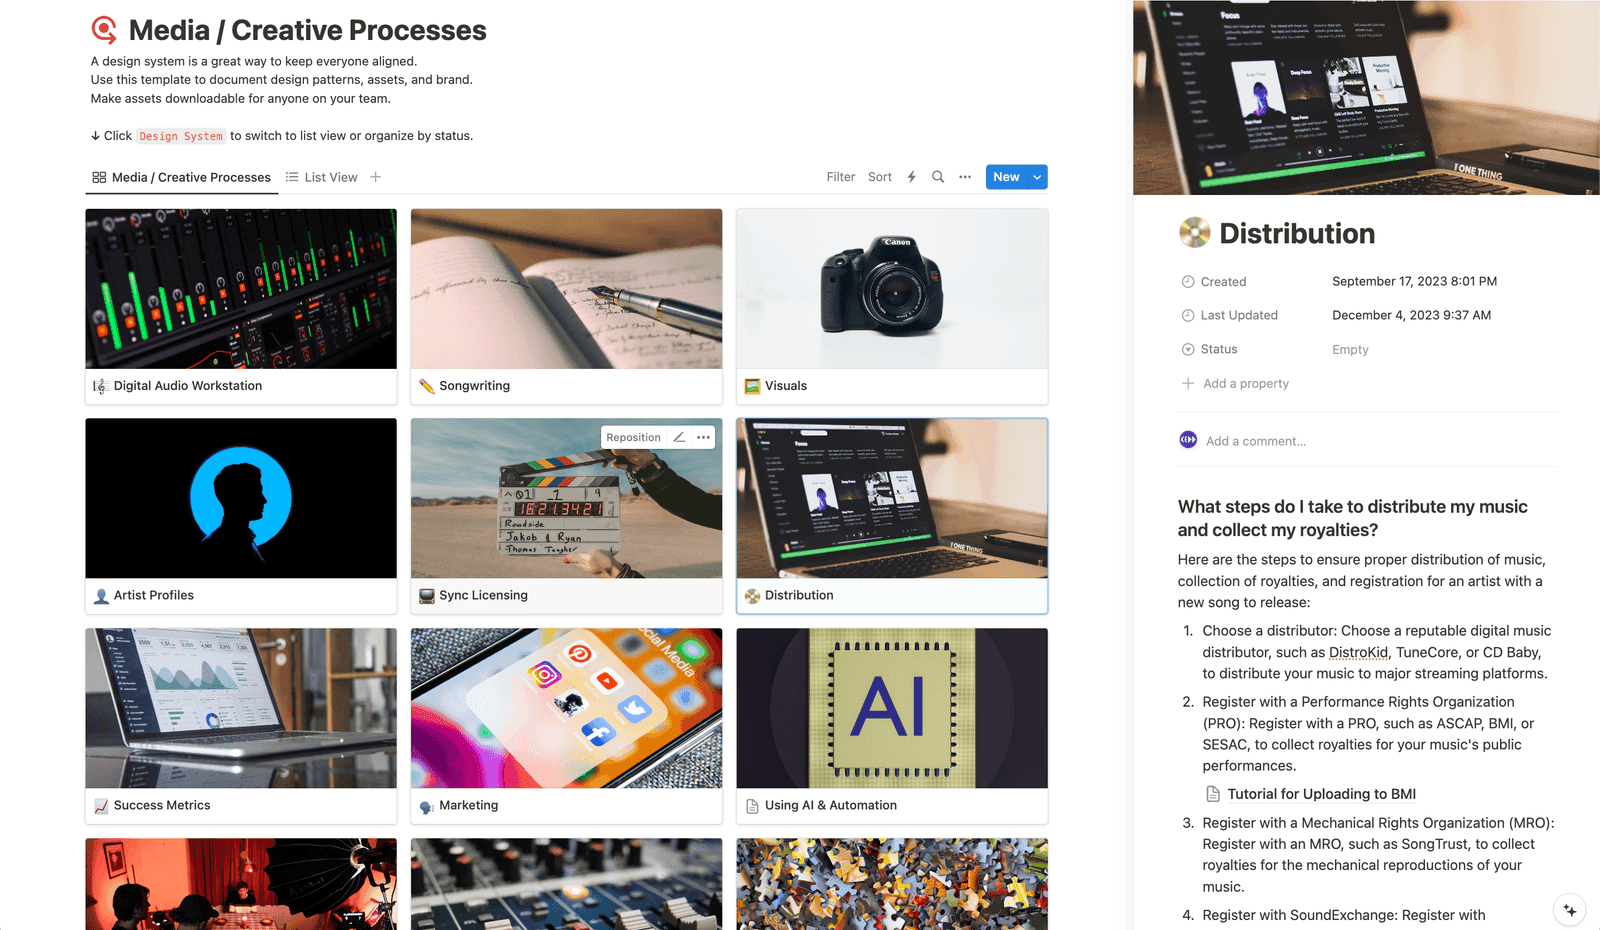
Task: Click the Filter button
Action: [841, 177]
